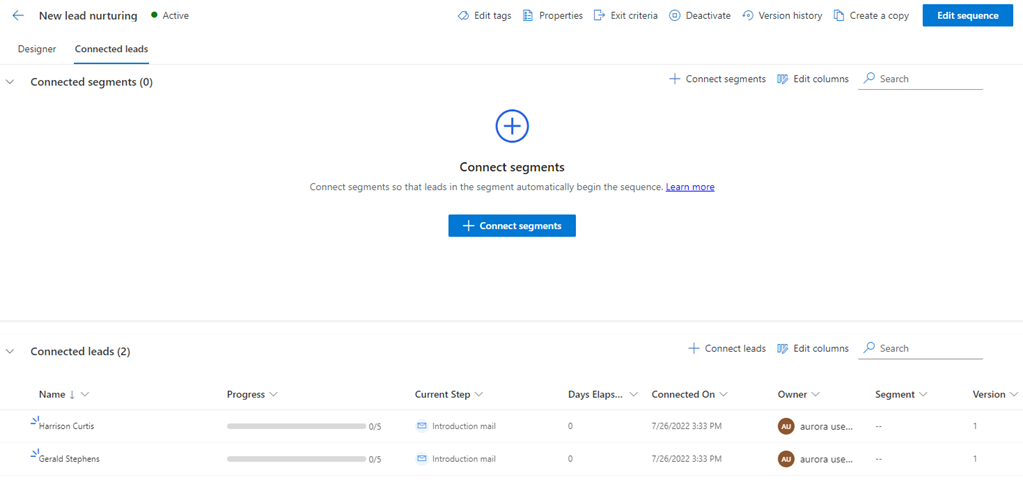
Task: Click Search field in Connected segments
Action: pyautogui.click(x=921, y=79)
